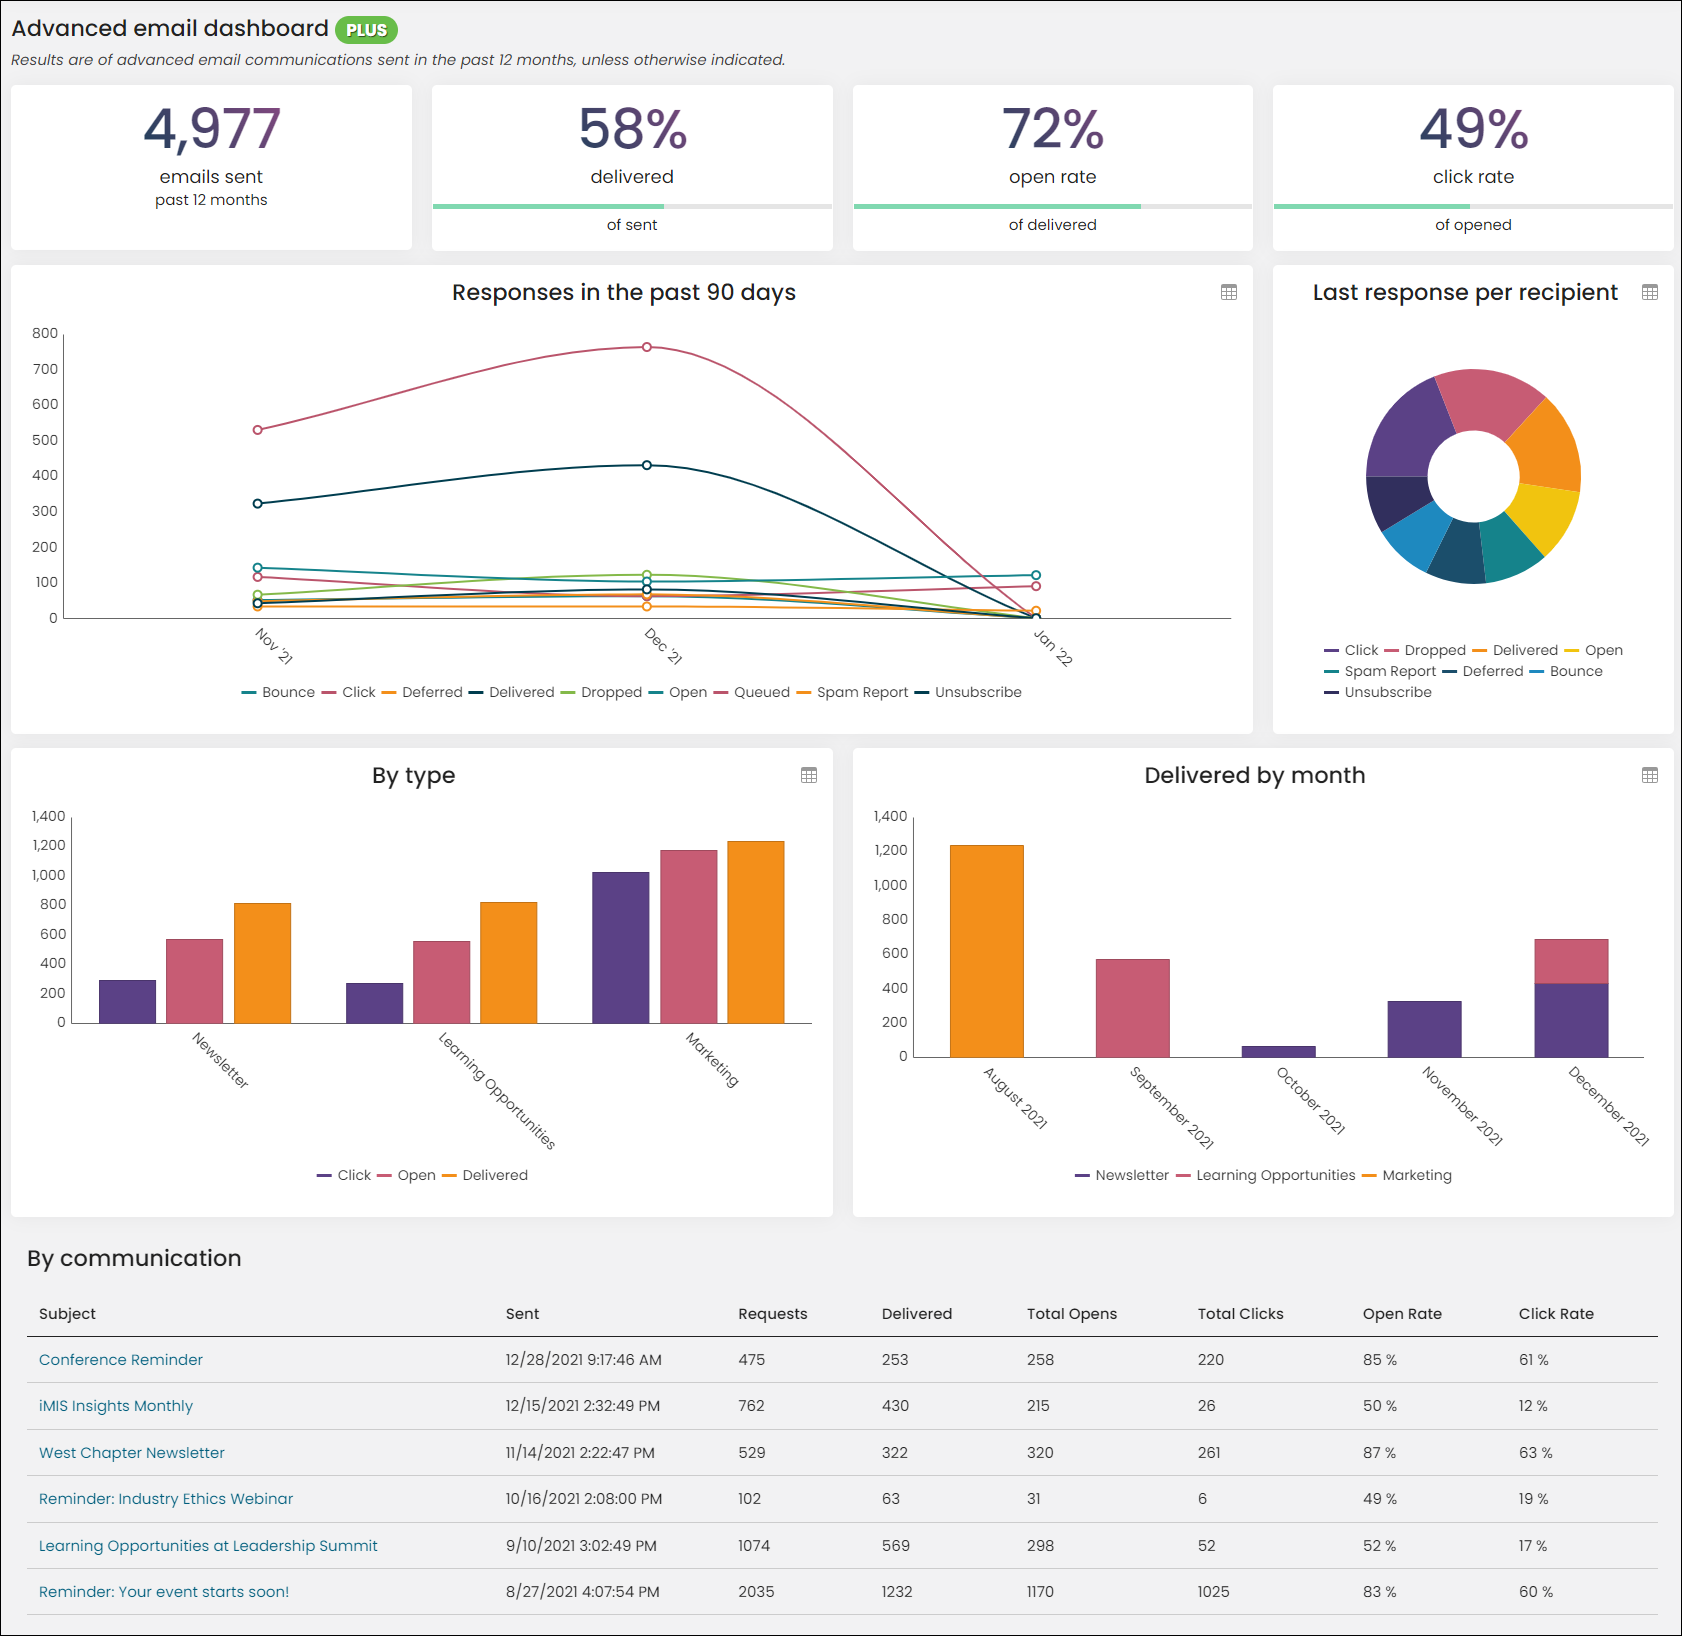Open table view for Last response per recipient
1682x1636 pixels.
click(1650, 292)
